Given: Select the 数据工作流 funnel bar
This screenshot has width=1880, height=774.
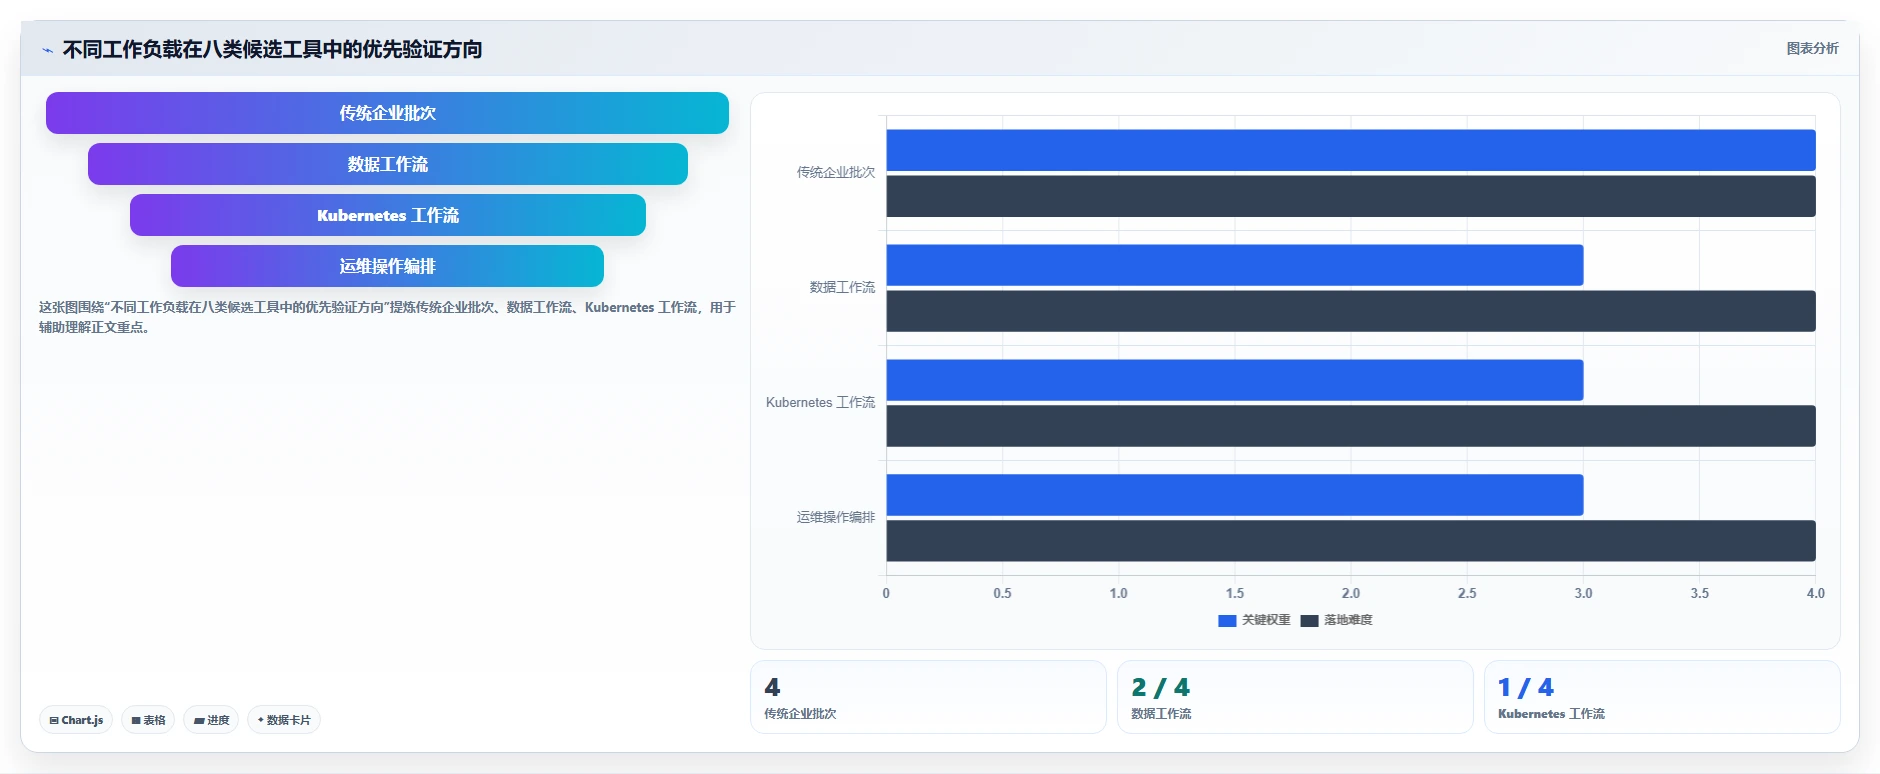Looking at the screenshot, I should [388, 164].
